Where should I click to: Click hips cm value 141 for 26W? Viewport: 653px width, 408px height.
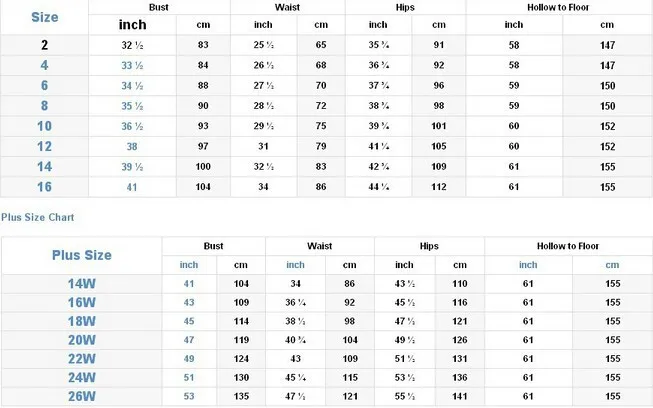tap(460, 396)
